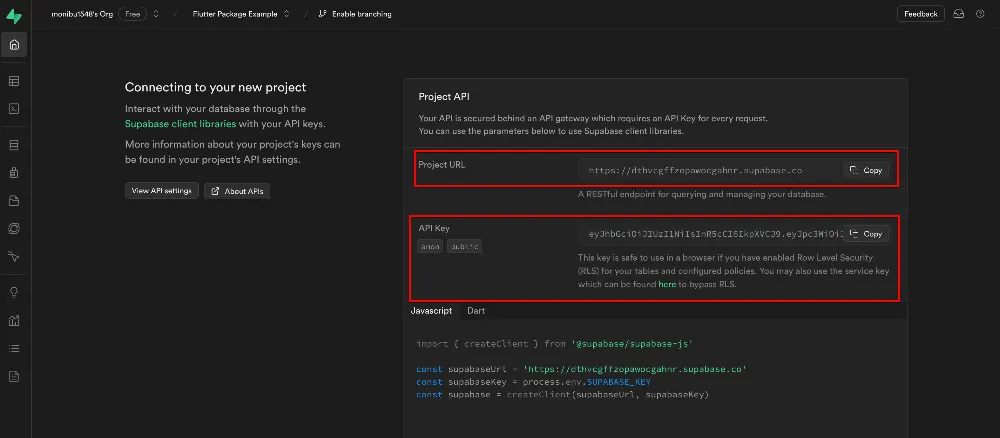Click the View API settings button
Viewport: 1000px width, 438px height.
(x=162, y=191)
